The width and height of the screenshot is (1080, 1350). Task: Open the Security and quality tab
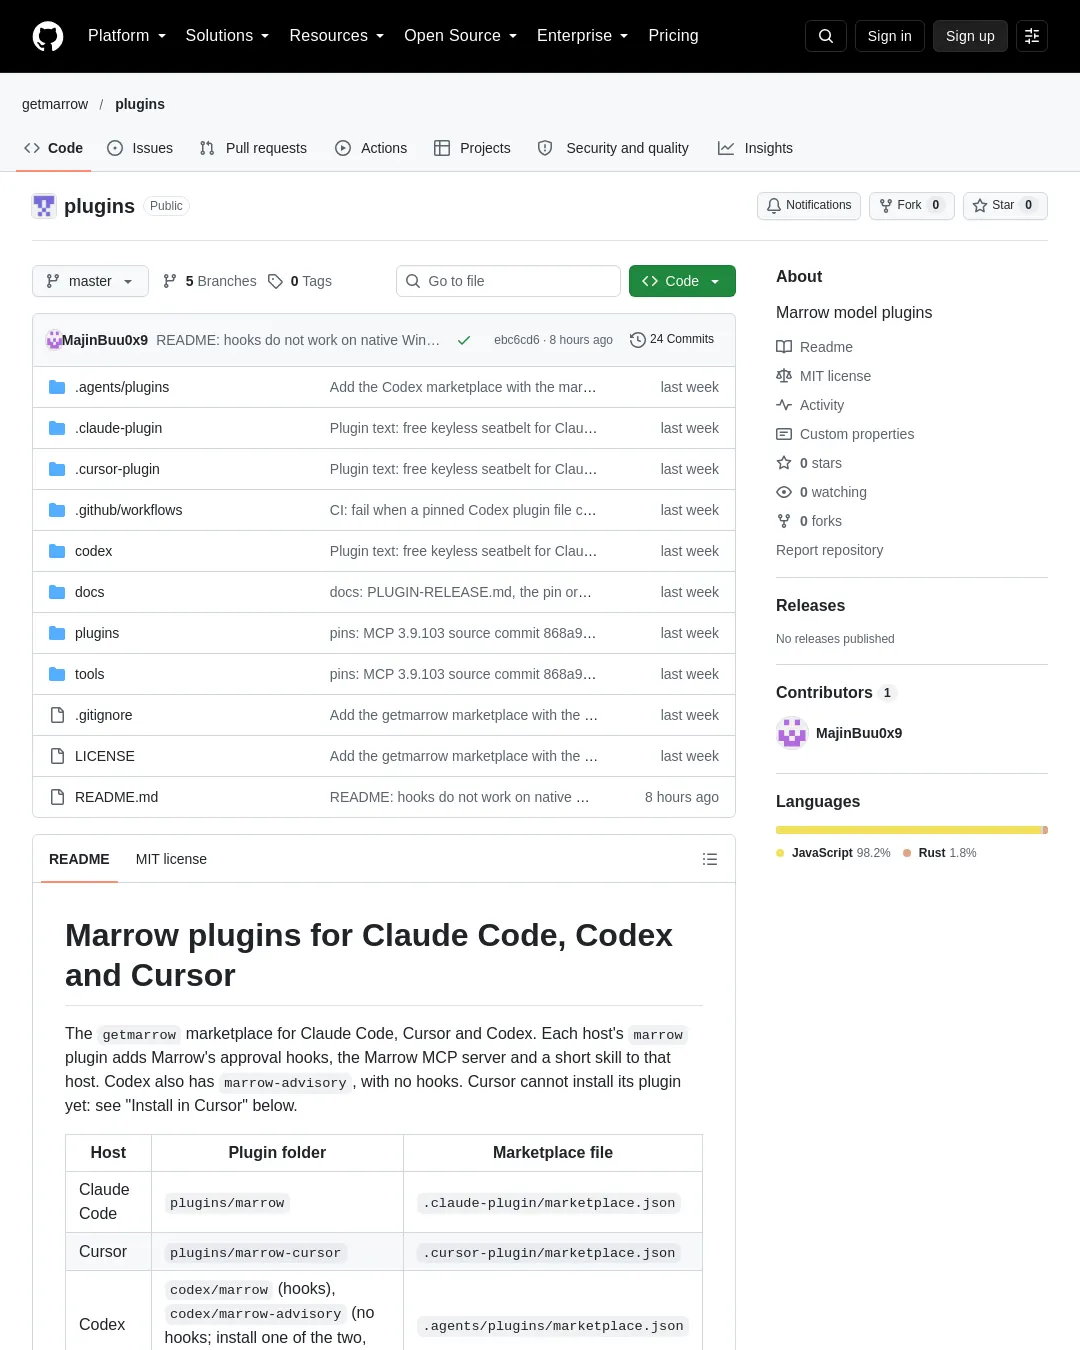[613, 148]
